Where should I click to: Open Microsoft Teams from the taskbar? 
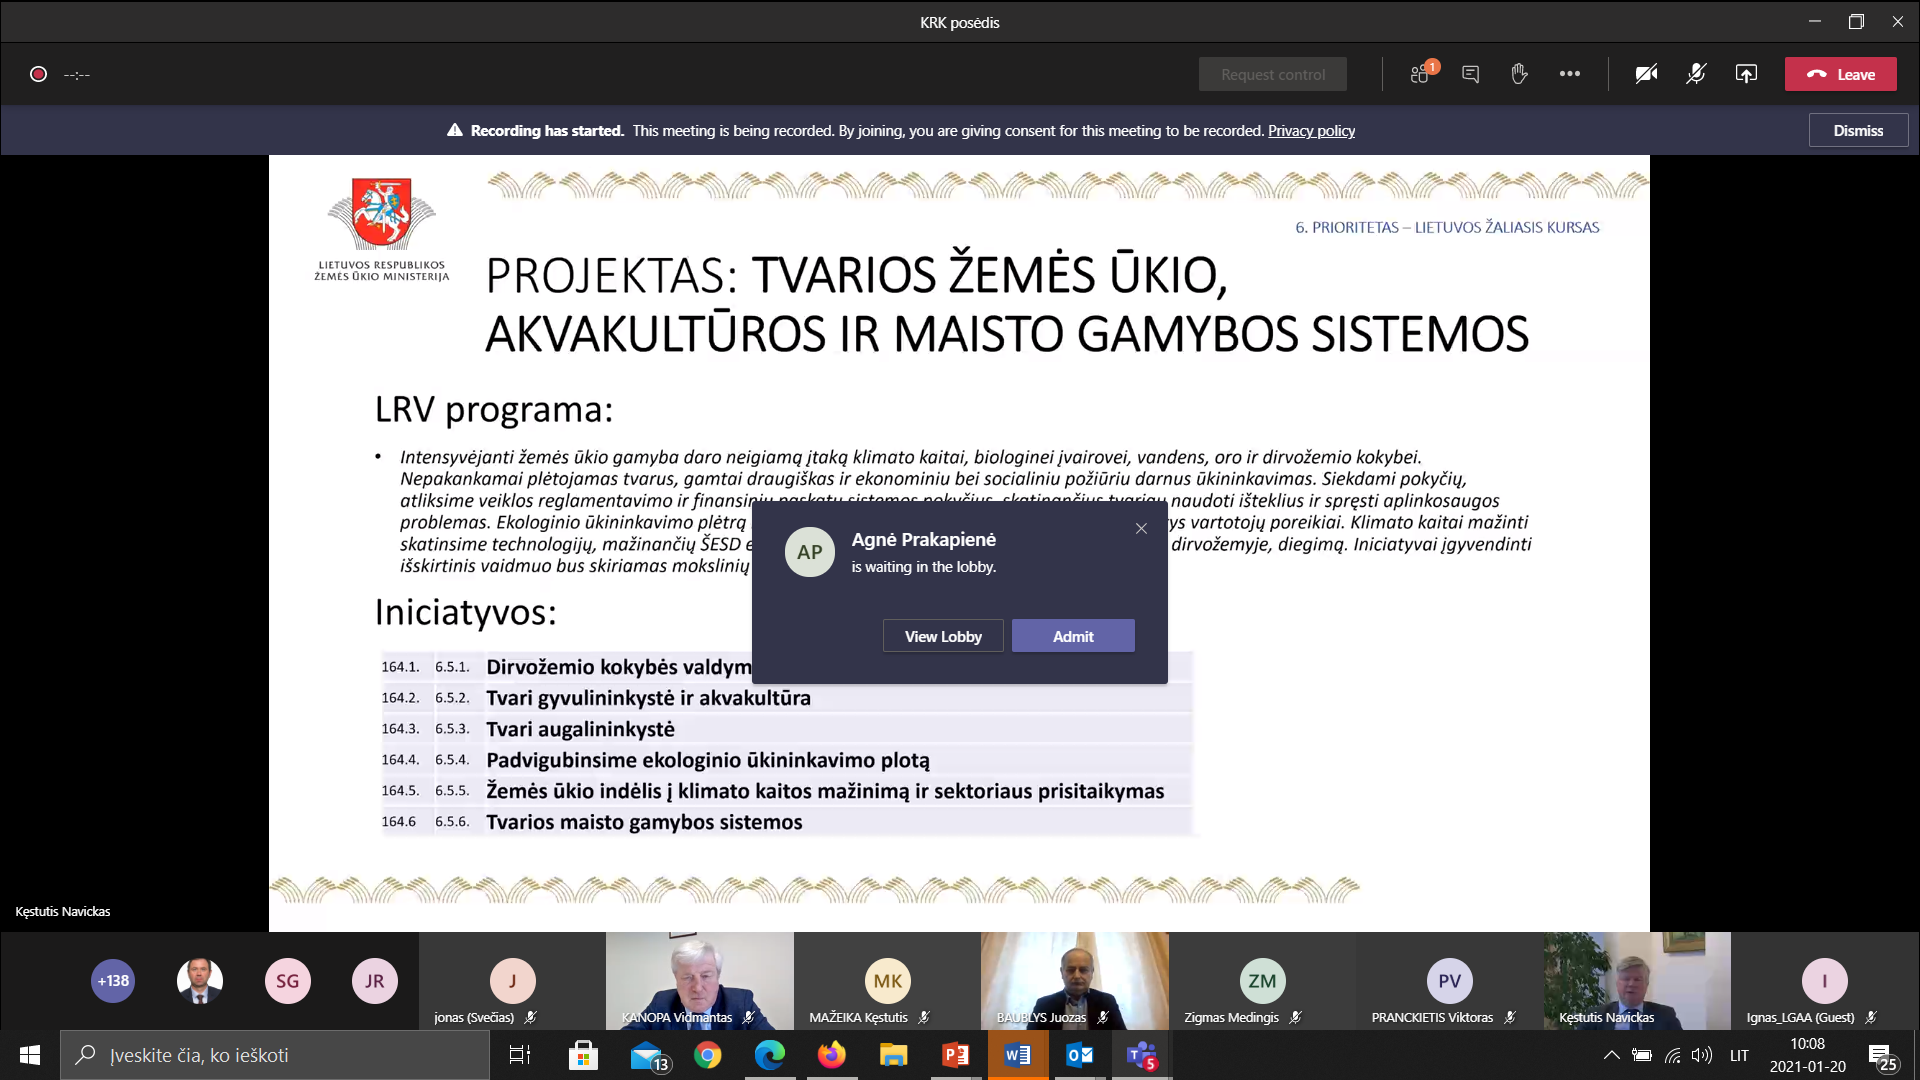[1141, 1055]
